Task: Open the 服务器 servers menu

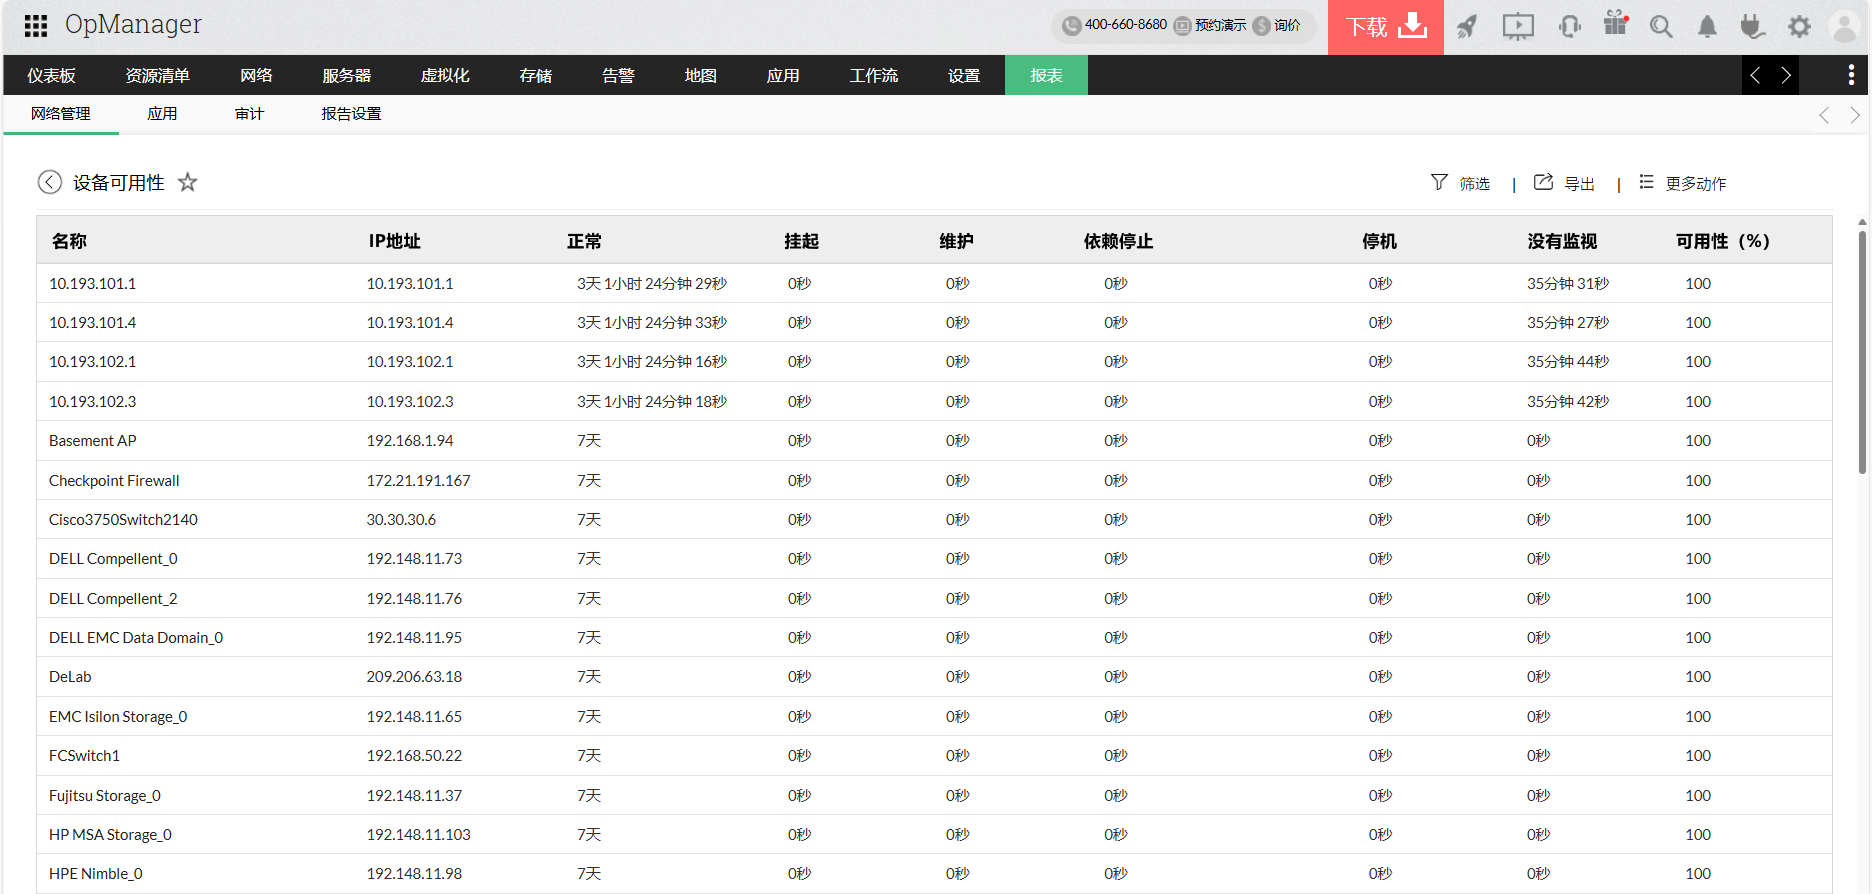Action: tap(346, 75)
